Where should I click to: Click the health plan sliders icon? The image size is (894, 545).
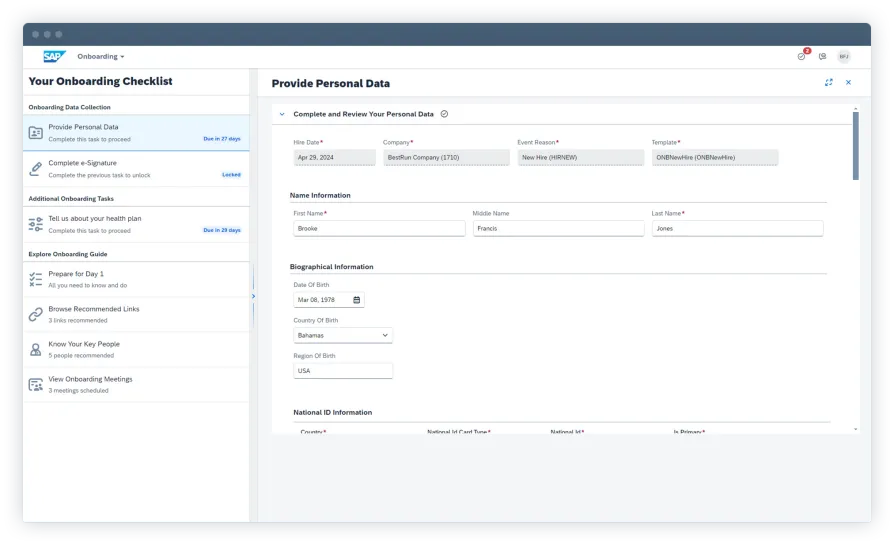(35, 224)
